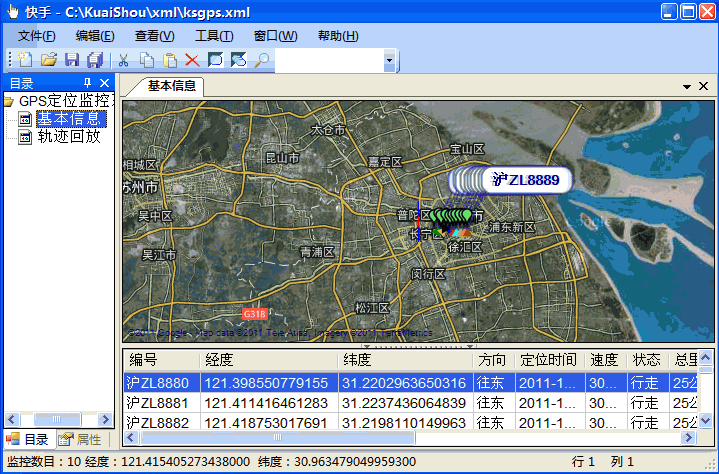This screenshot has width=719, height=474.
Task: Click the red Delete X icon
Action: [192, 60]
